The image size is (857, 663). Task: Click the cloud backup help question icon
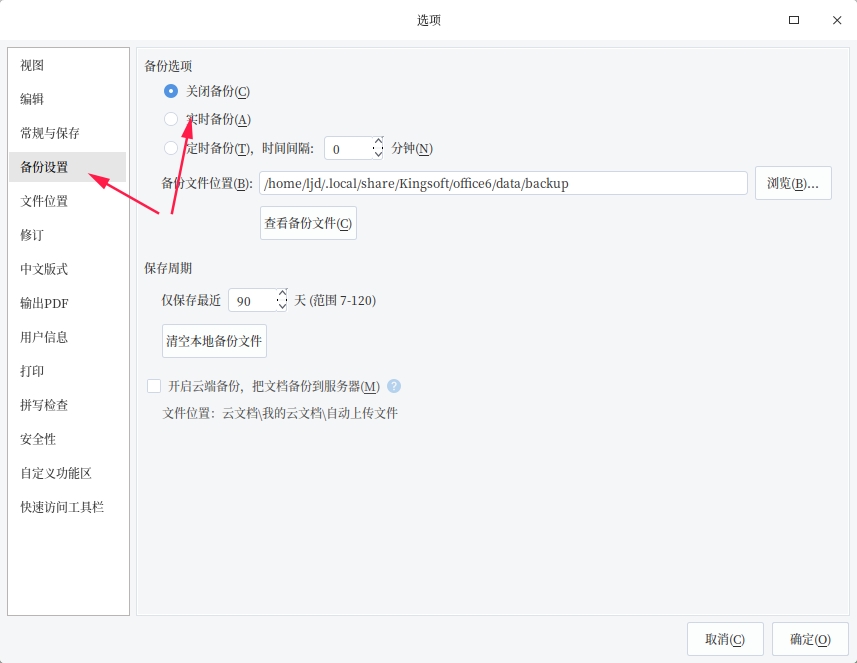(394, 386)
